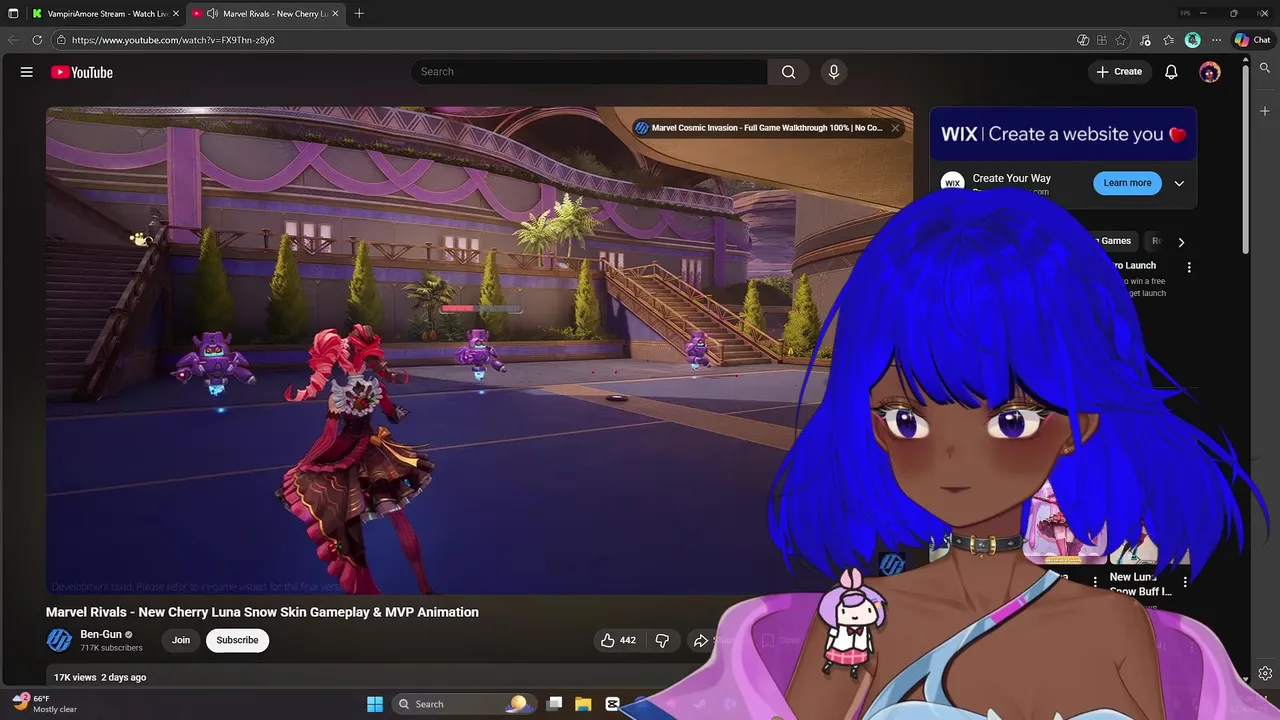The width and height of the screenshot is (1280, 720).
Task: Select the Games category chip
Action: pos(1115,241)
